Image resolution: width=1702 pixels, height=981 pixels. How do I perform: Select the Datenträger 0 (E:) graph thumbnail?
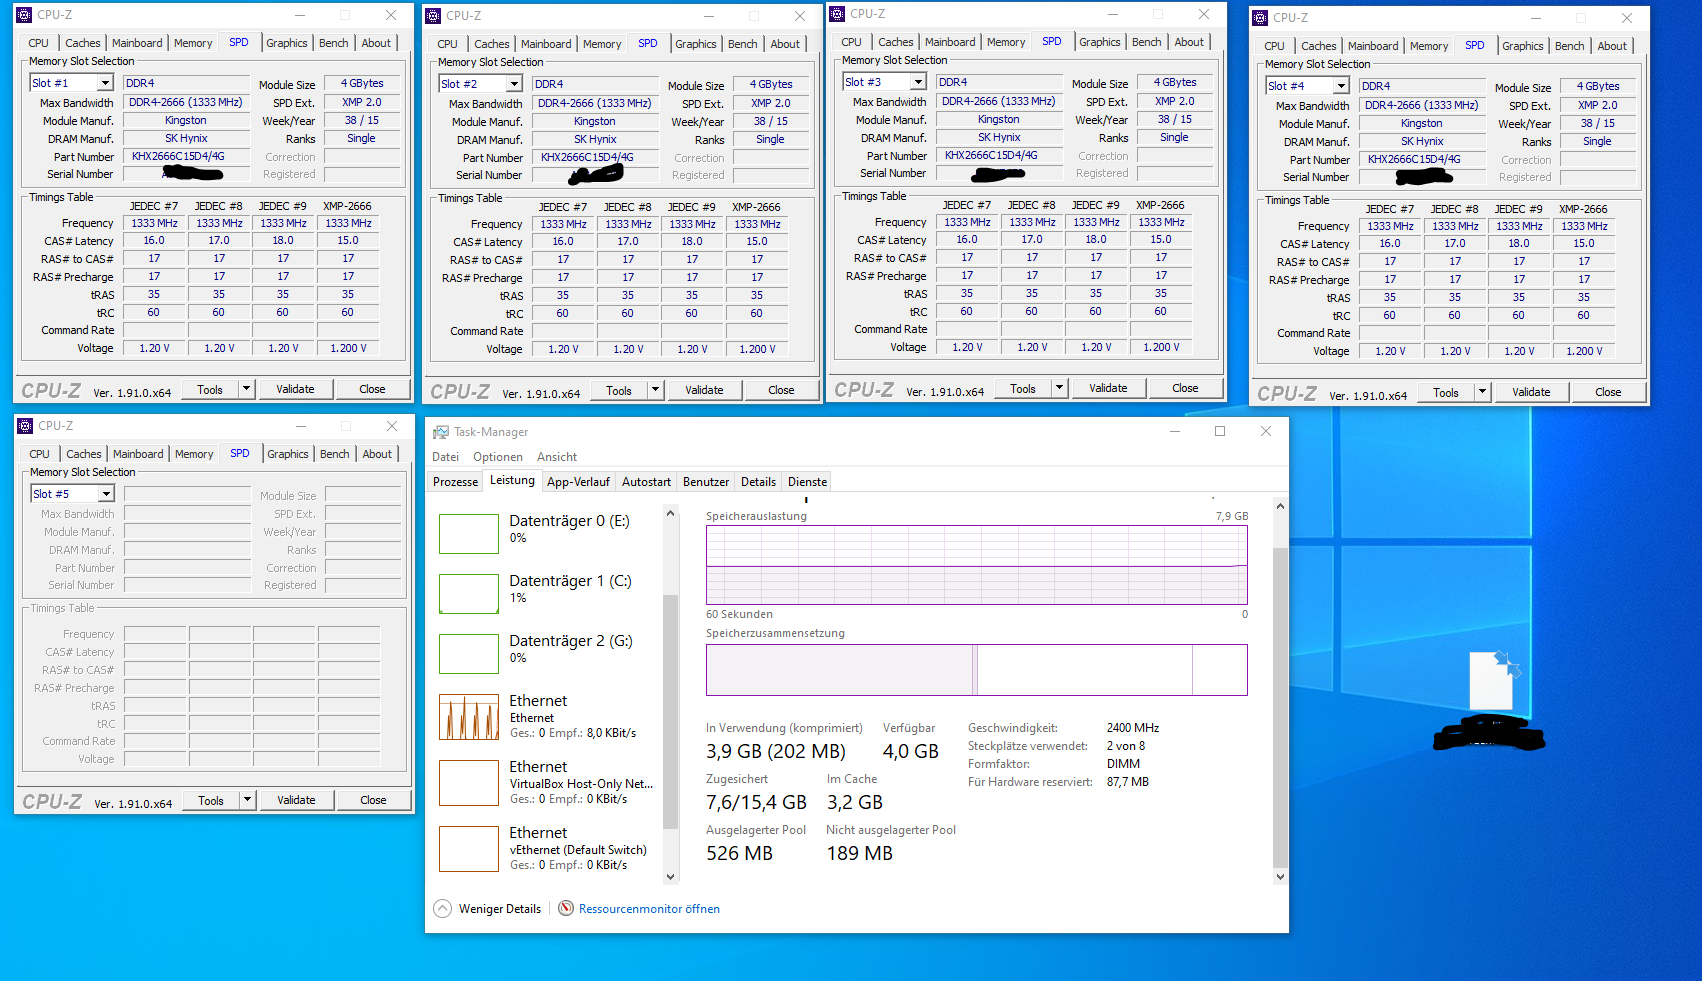click(469, 534)
